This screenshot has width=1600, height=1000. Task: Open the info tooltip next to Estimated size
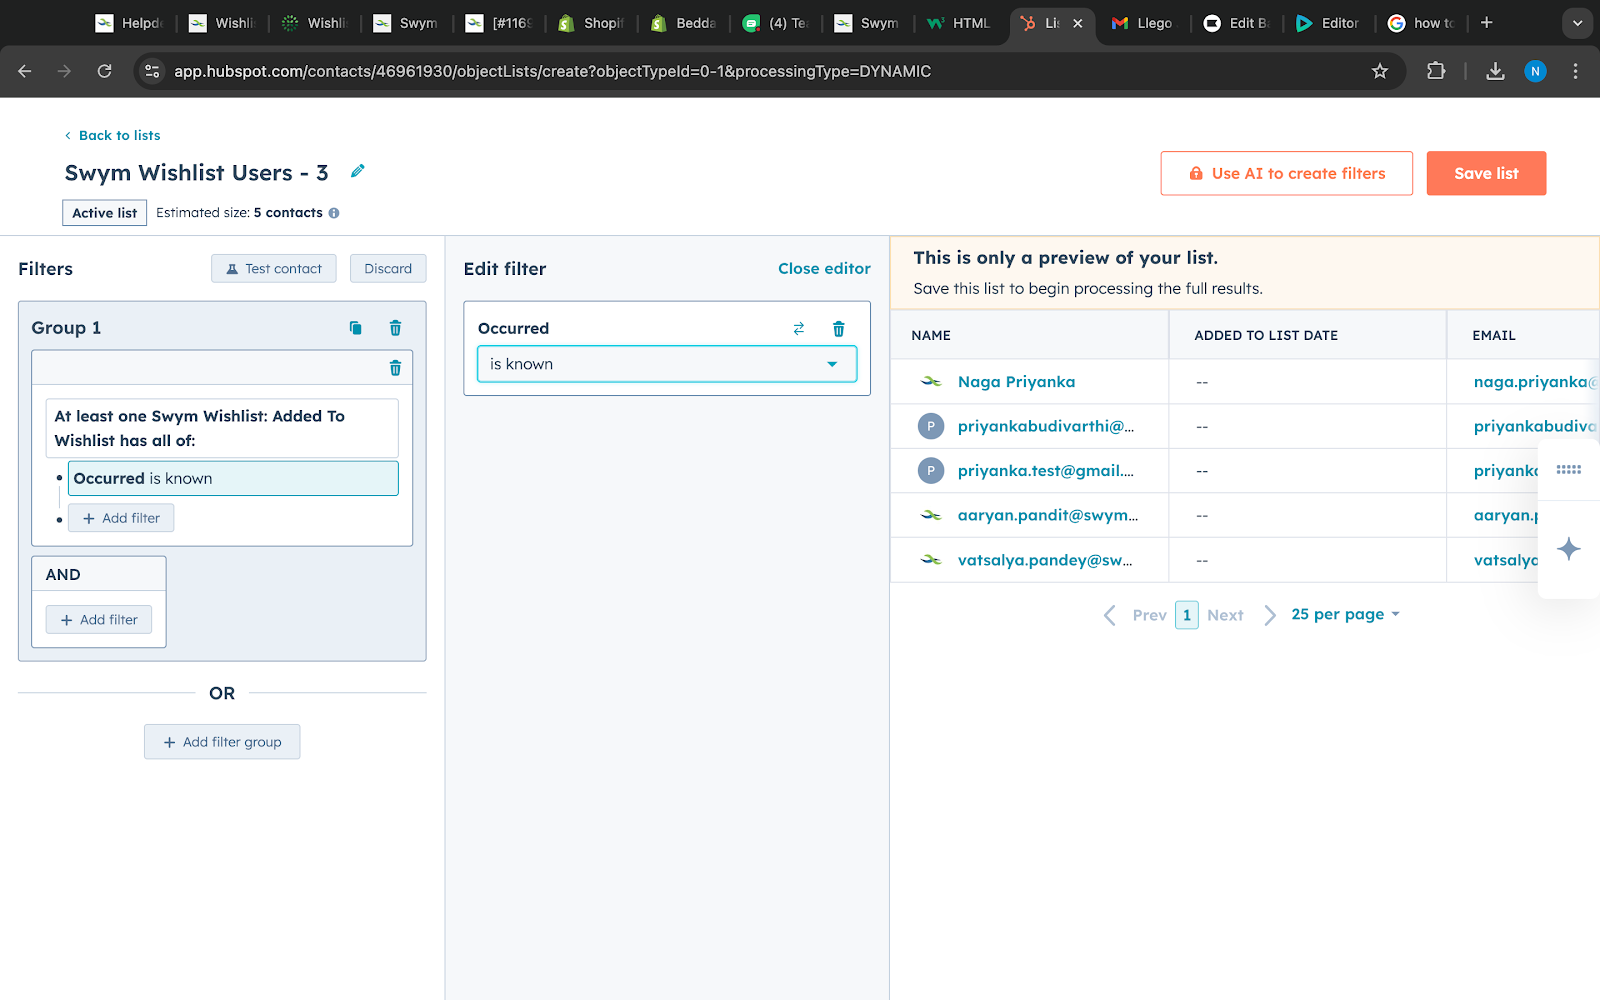click(334, 213)
